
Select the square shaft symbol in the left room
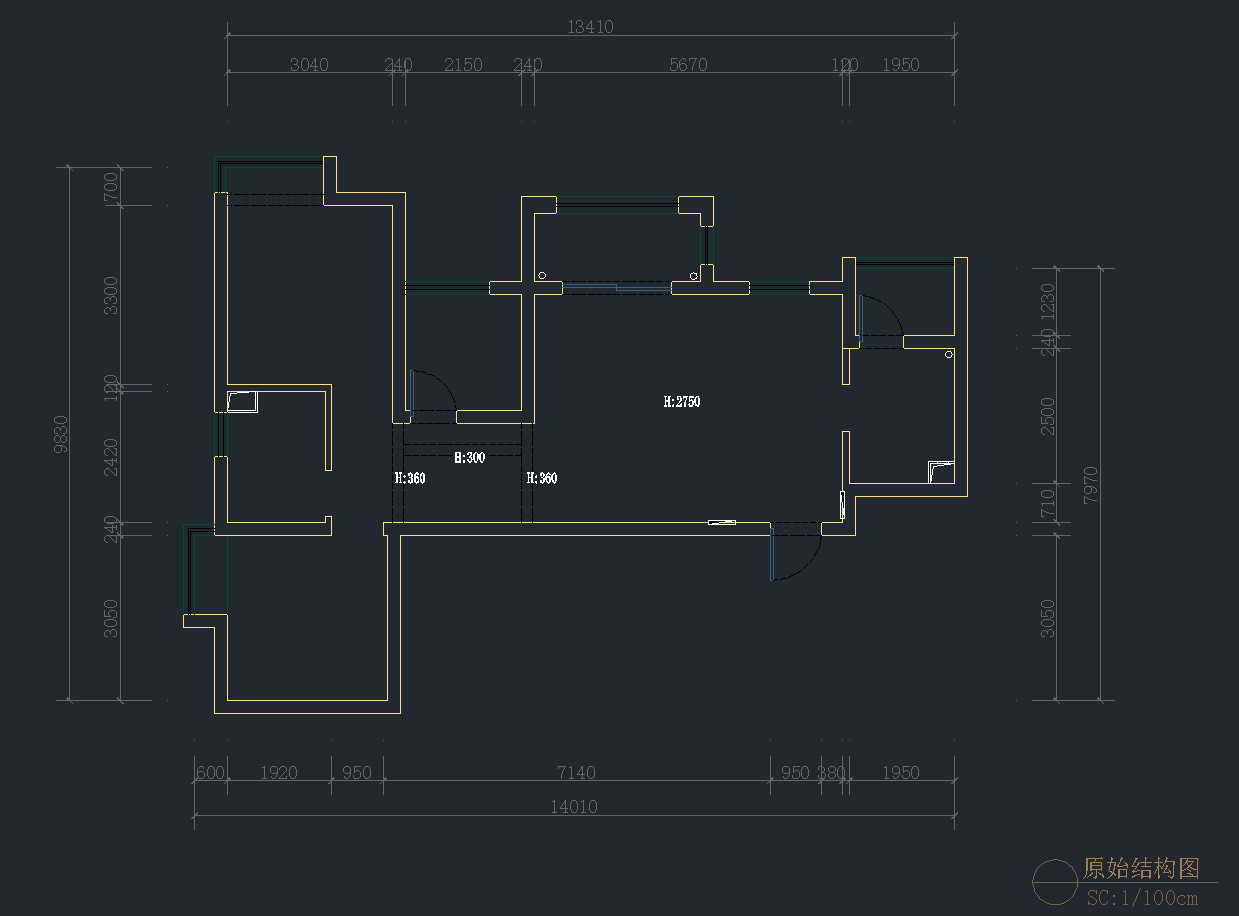point(243,401)
